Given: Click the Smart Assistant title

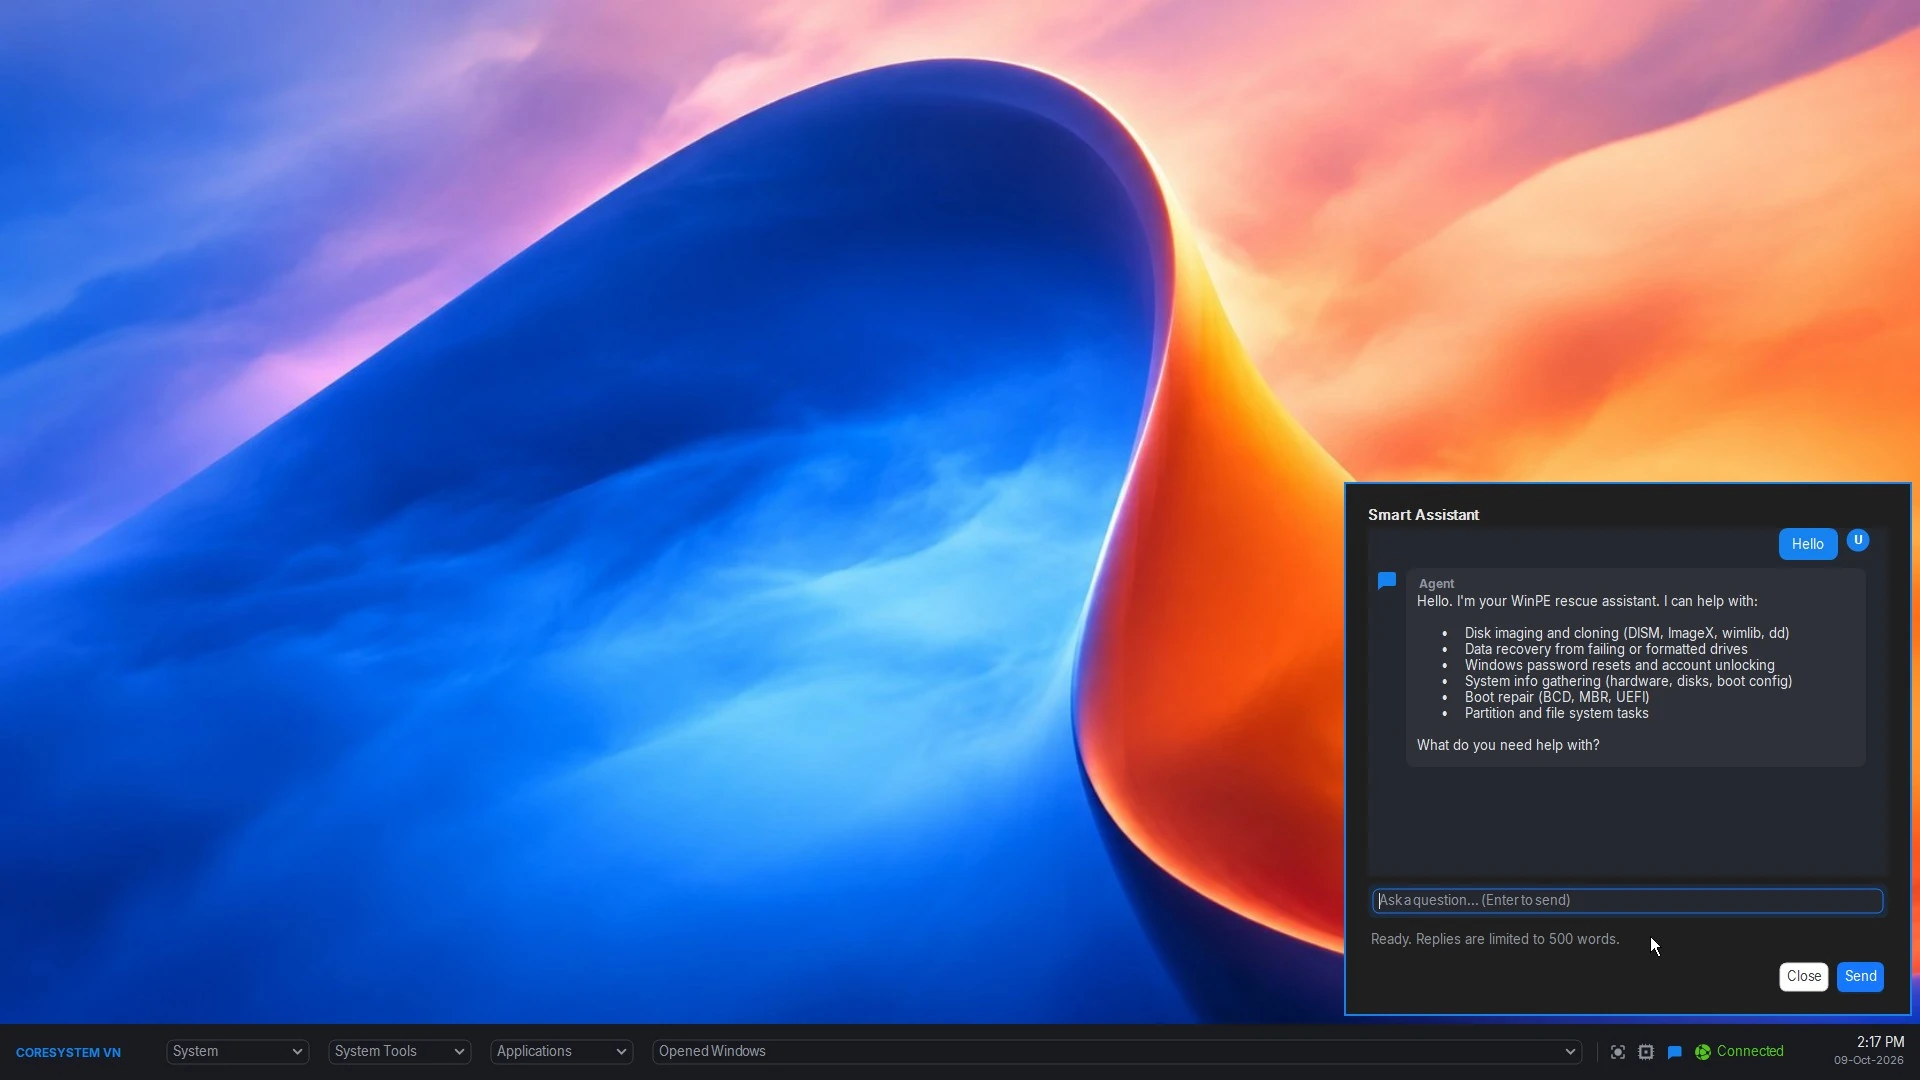Looking at the screenshot, I should (x=1423, y=515).
